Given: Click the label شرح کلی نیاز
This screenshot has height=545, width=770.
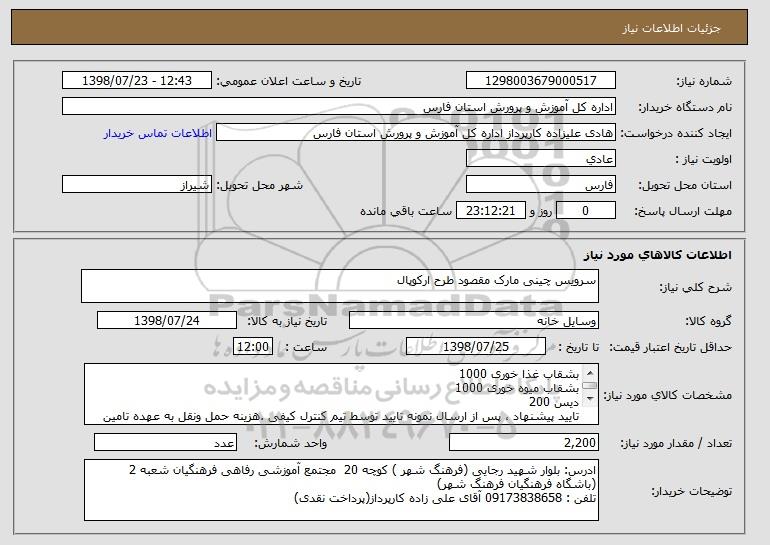Looking at the screenshot, I should tap(695, 287).
